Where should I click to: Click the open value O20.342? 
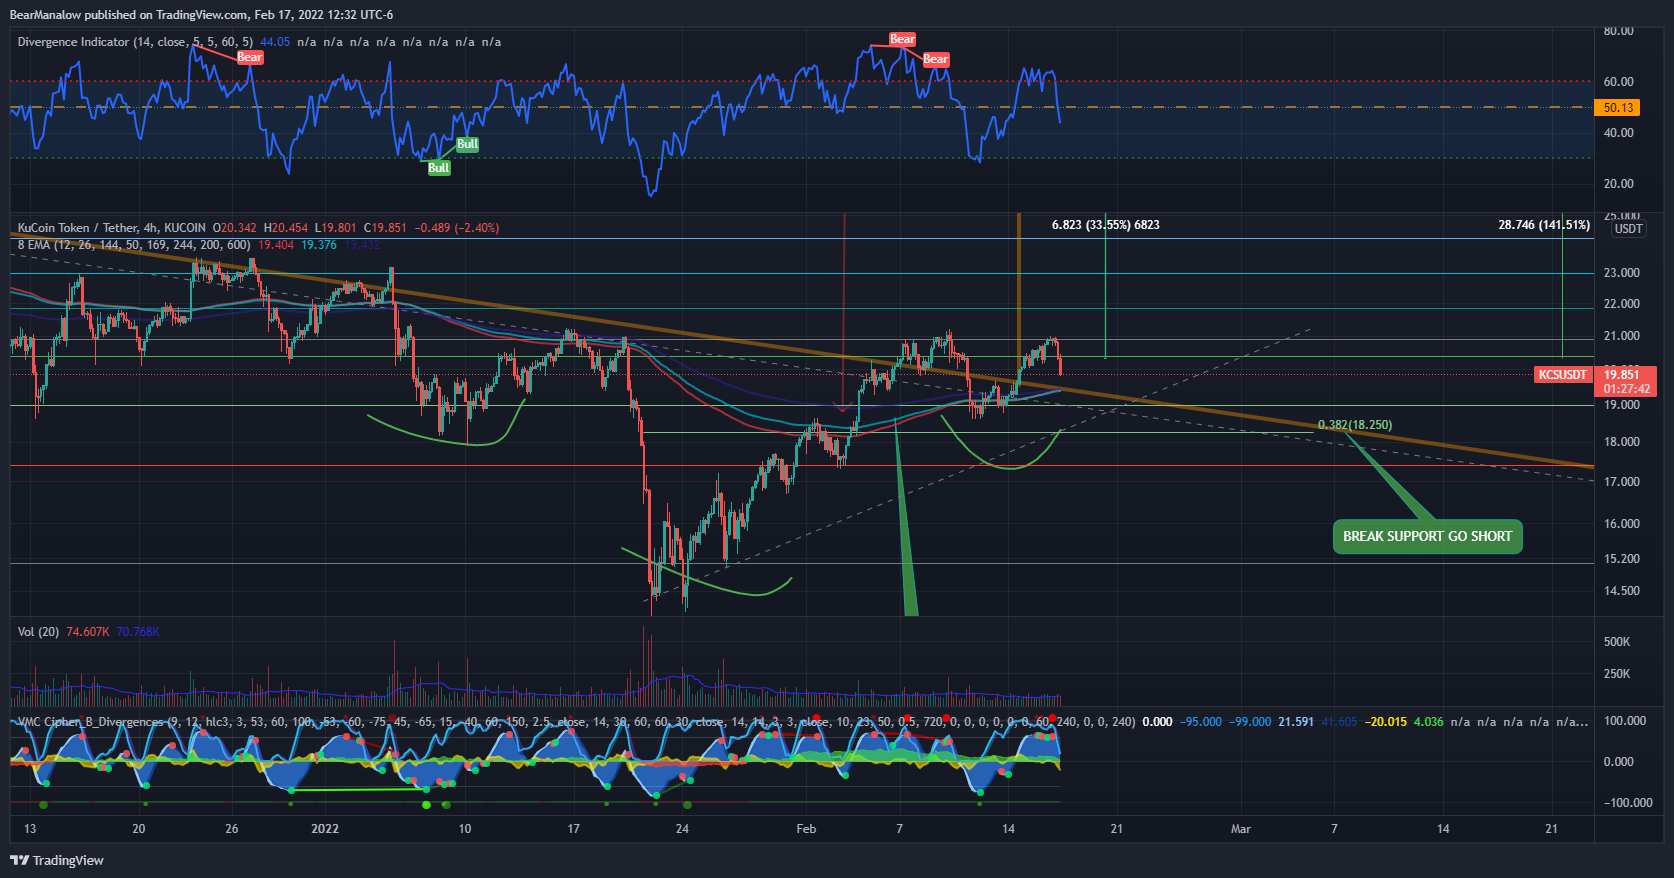[235, 228]
